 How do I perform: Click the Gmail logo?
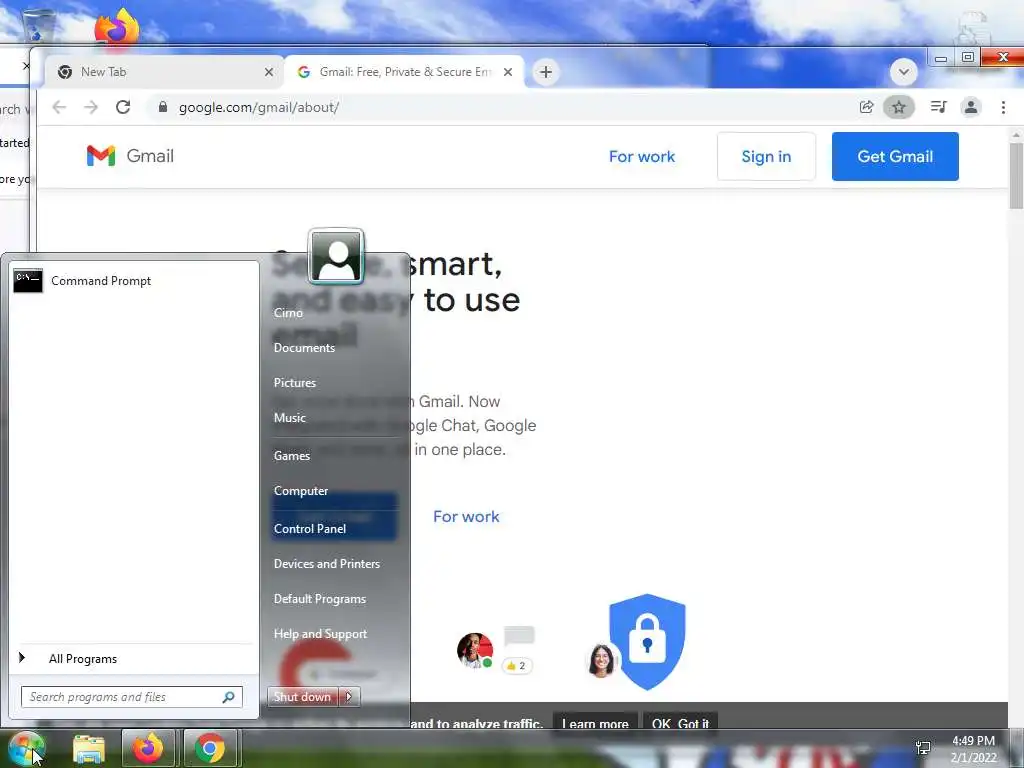[130, 156]
